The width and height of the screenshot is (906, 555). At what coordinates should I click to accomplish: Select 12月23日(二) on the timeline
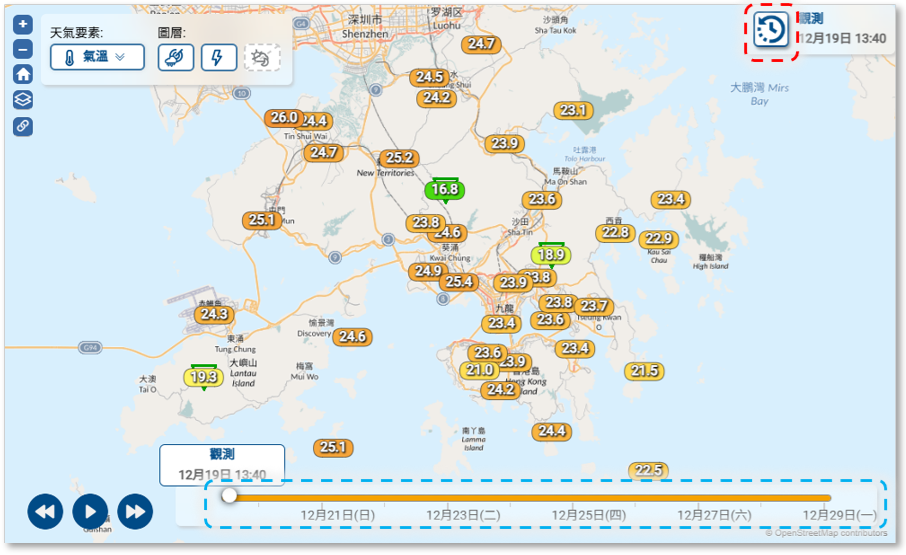[463, 514]
